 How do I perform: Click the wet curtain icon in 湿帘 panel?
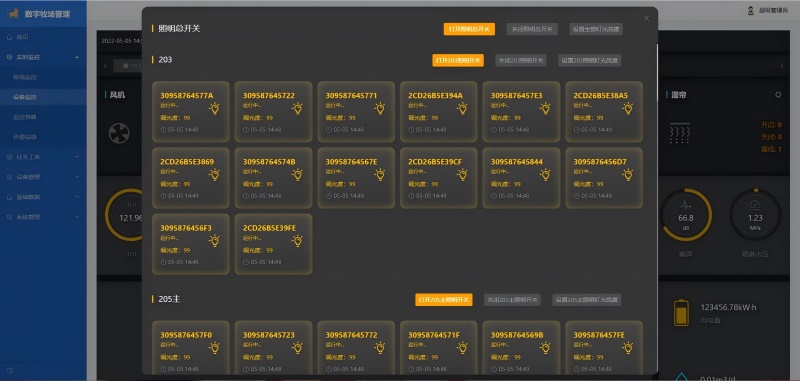(x=680, y=134)
